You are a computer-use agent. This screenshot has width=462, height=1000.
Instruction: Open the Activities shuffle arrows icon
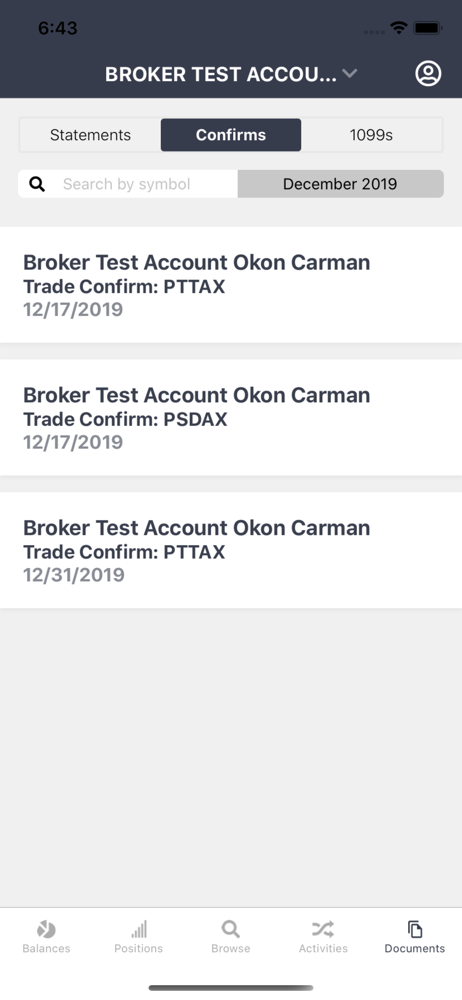click(323, 929)
